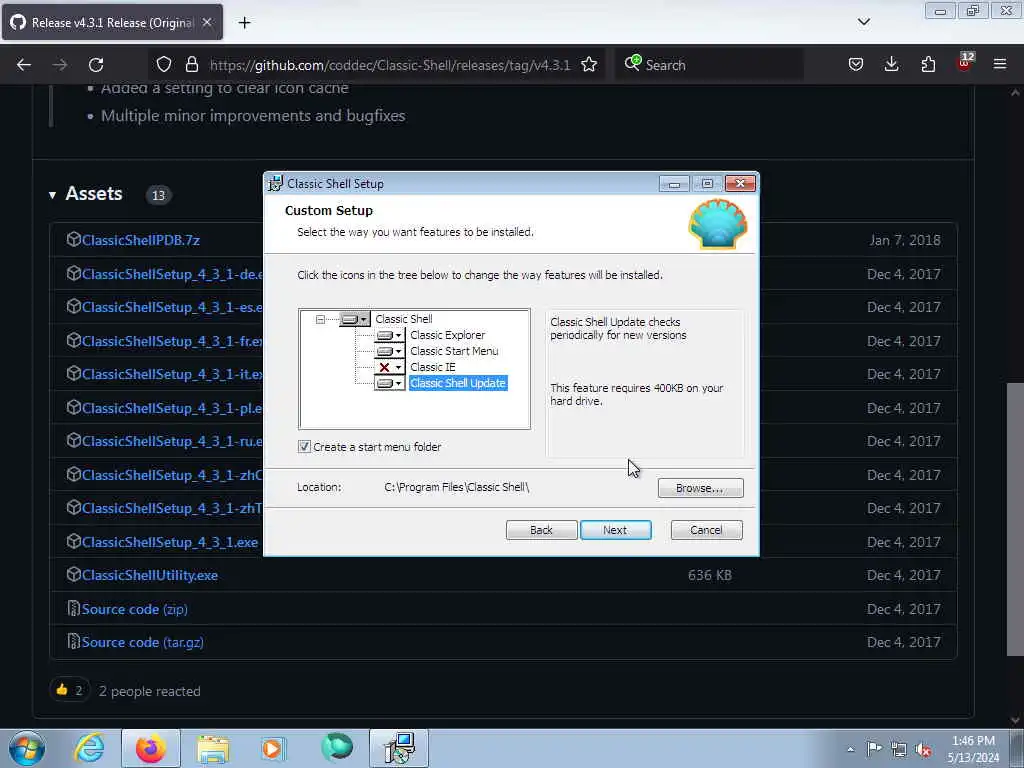Click Action Center flag tray icon
Viewport: 1024px width, 768px height.
click(874, 749)
